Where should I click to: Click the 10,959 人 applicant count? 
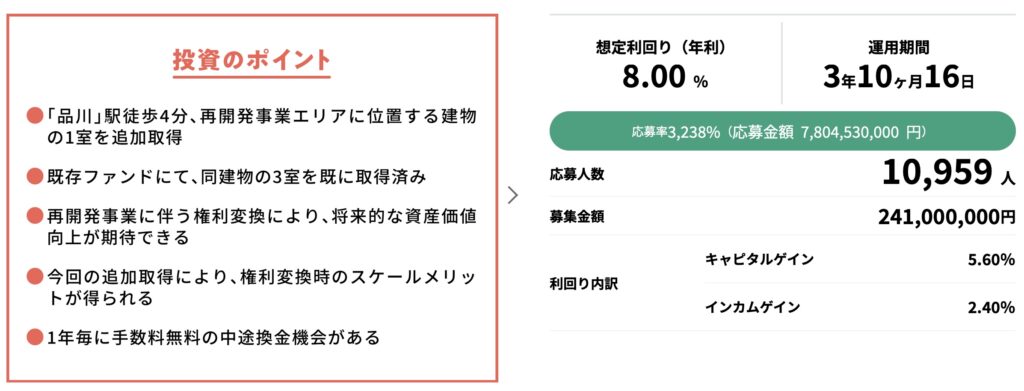coord(948,174)
